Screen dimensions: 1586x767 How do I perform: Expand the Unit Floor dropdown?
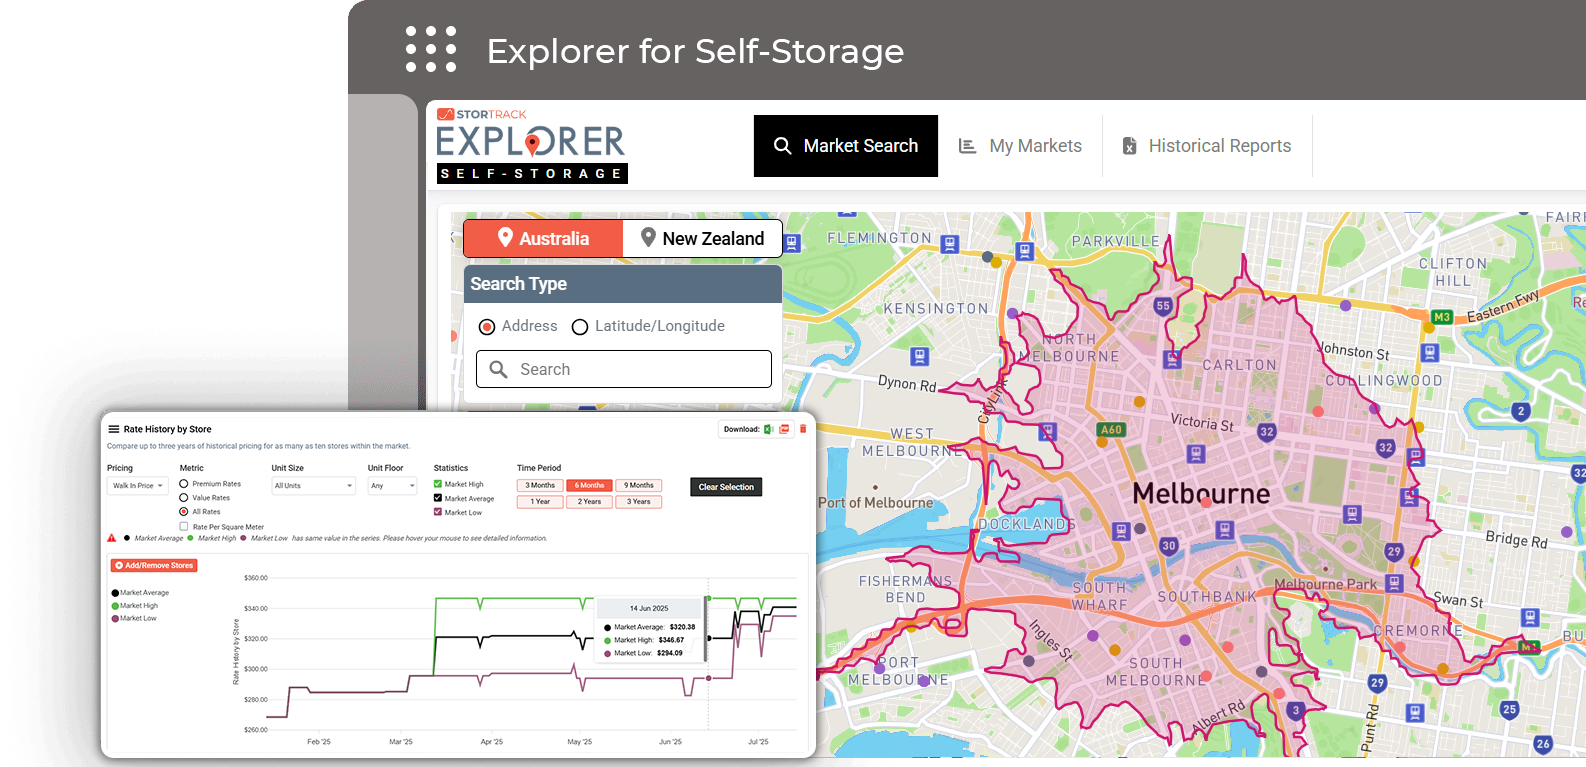click(392, 486)
